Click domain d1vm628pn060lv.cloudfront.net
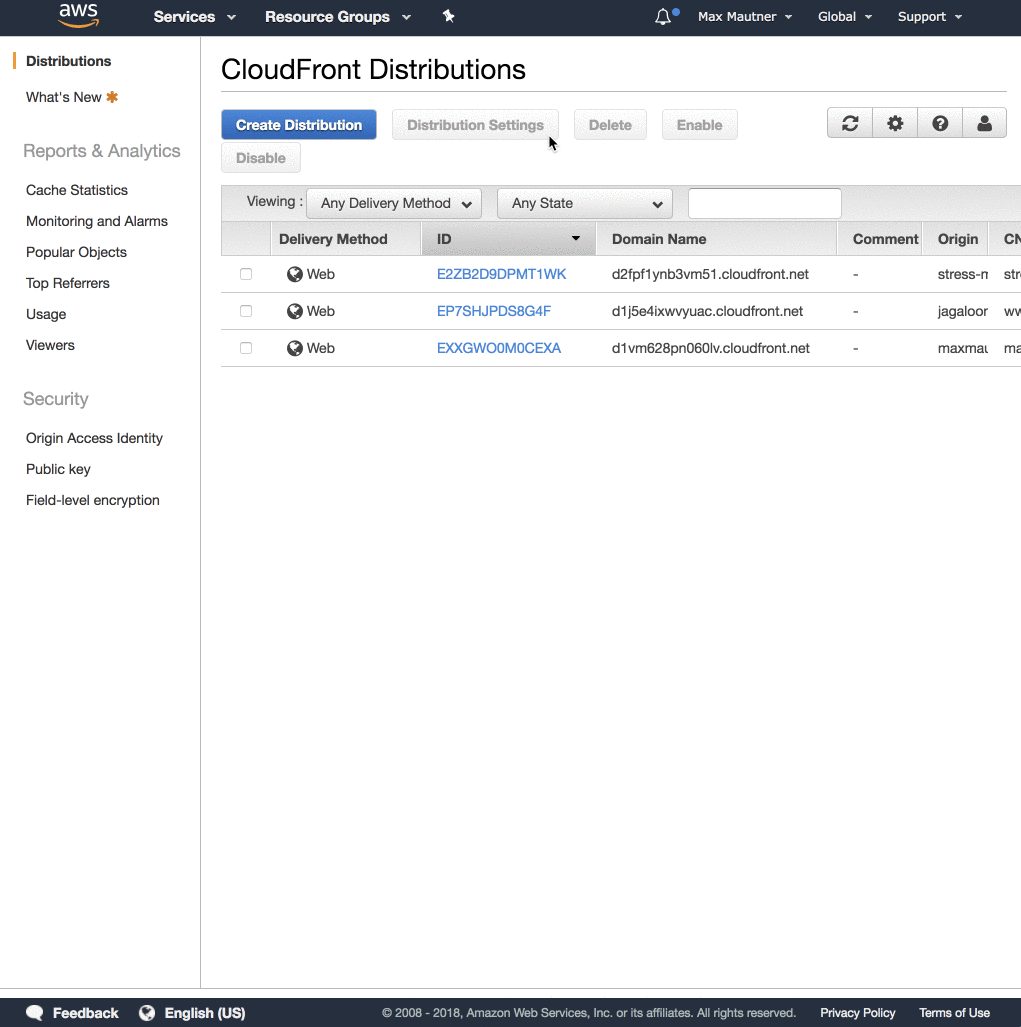Viewport: 1021px width, 1027px height. coord(711,348)
